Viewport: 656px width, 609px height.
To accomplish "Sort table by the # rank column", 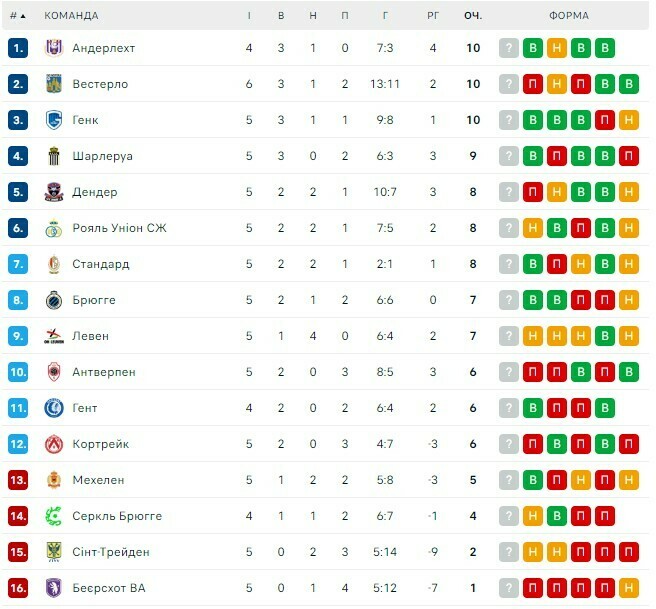I will click(x=18, y=16).
